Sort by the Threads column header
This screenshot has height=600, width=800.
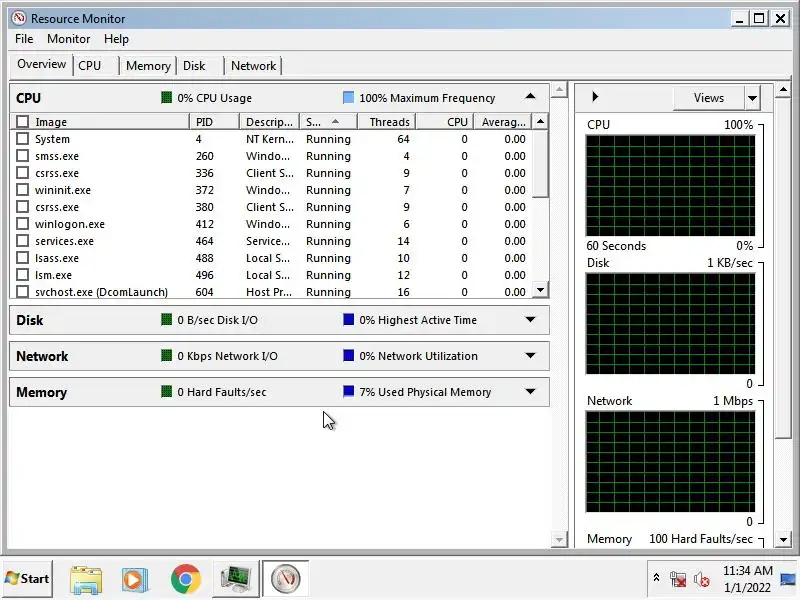386,121
